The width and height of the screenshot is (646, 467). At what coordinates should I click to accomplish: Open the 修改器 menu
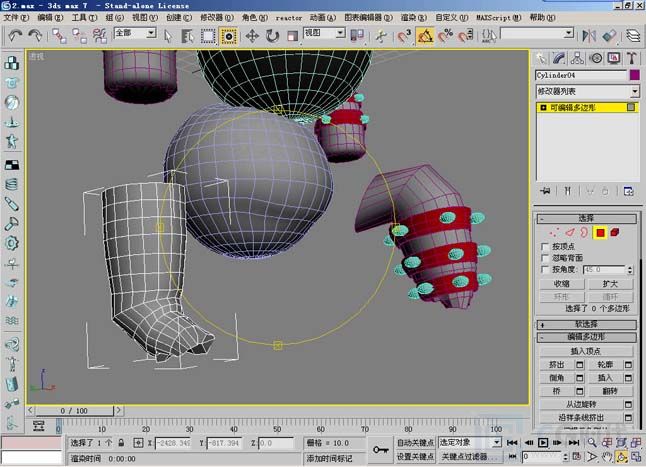point(217,18)
